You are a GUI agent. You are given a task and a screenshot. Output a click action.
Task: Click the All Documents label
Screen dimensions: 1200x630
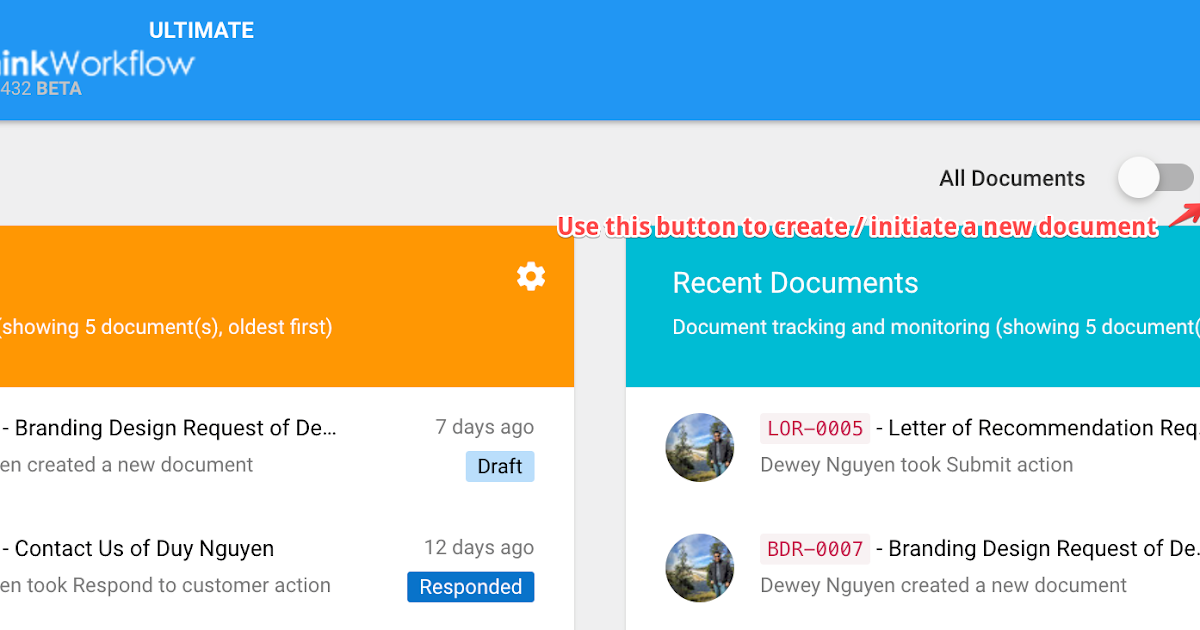tap(1011, 178)
